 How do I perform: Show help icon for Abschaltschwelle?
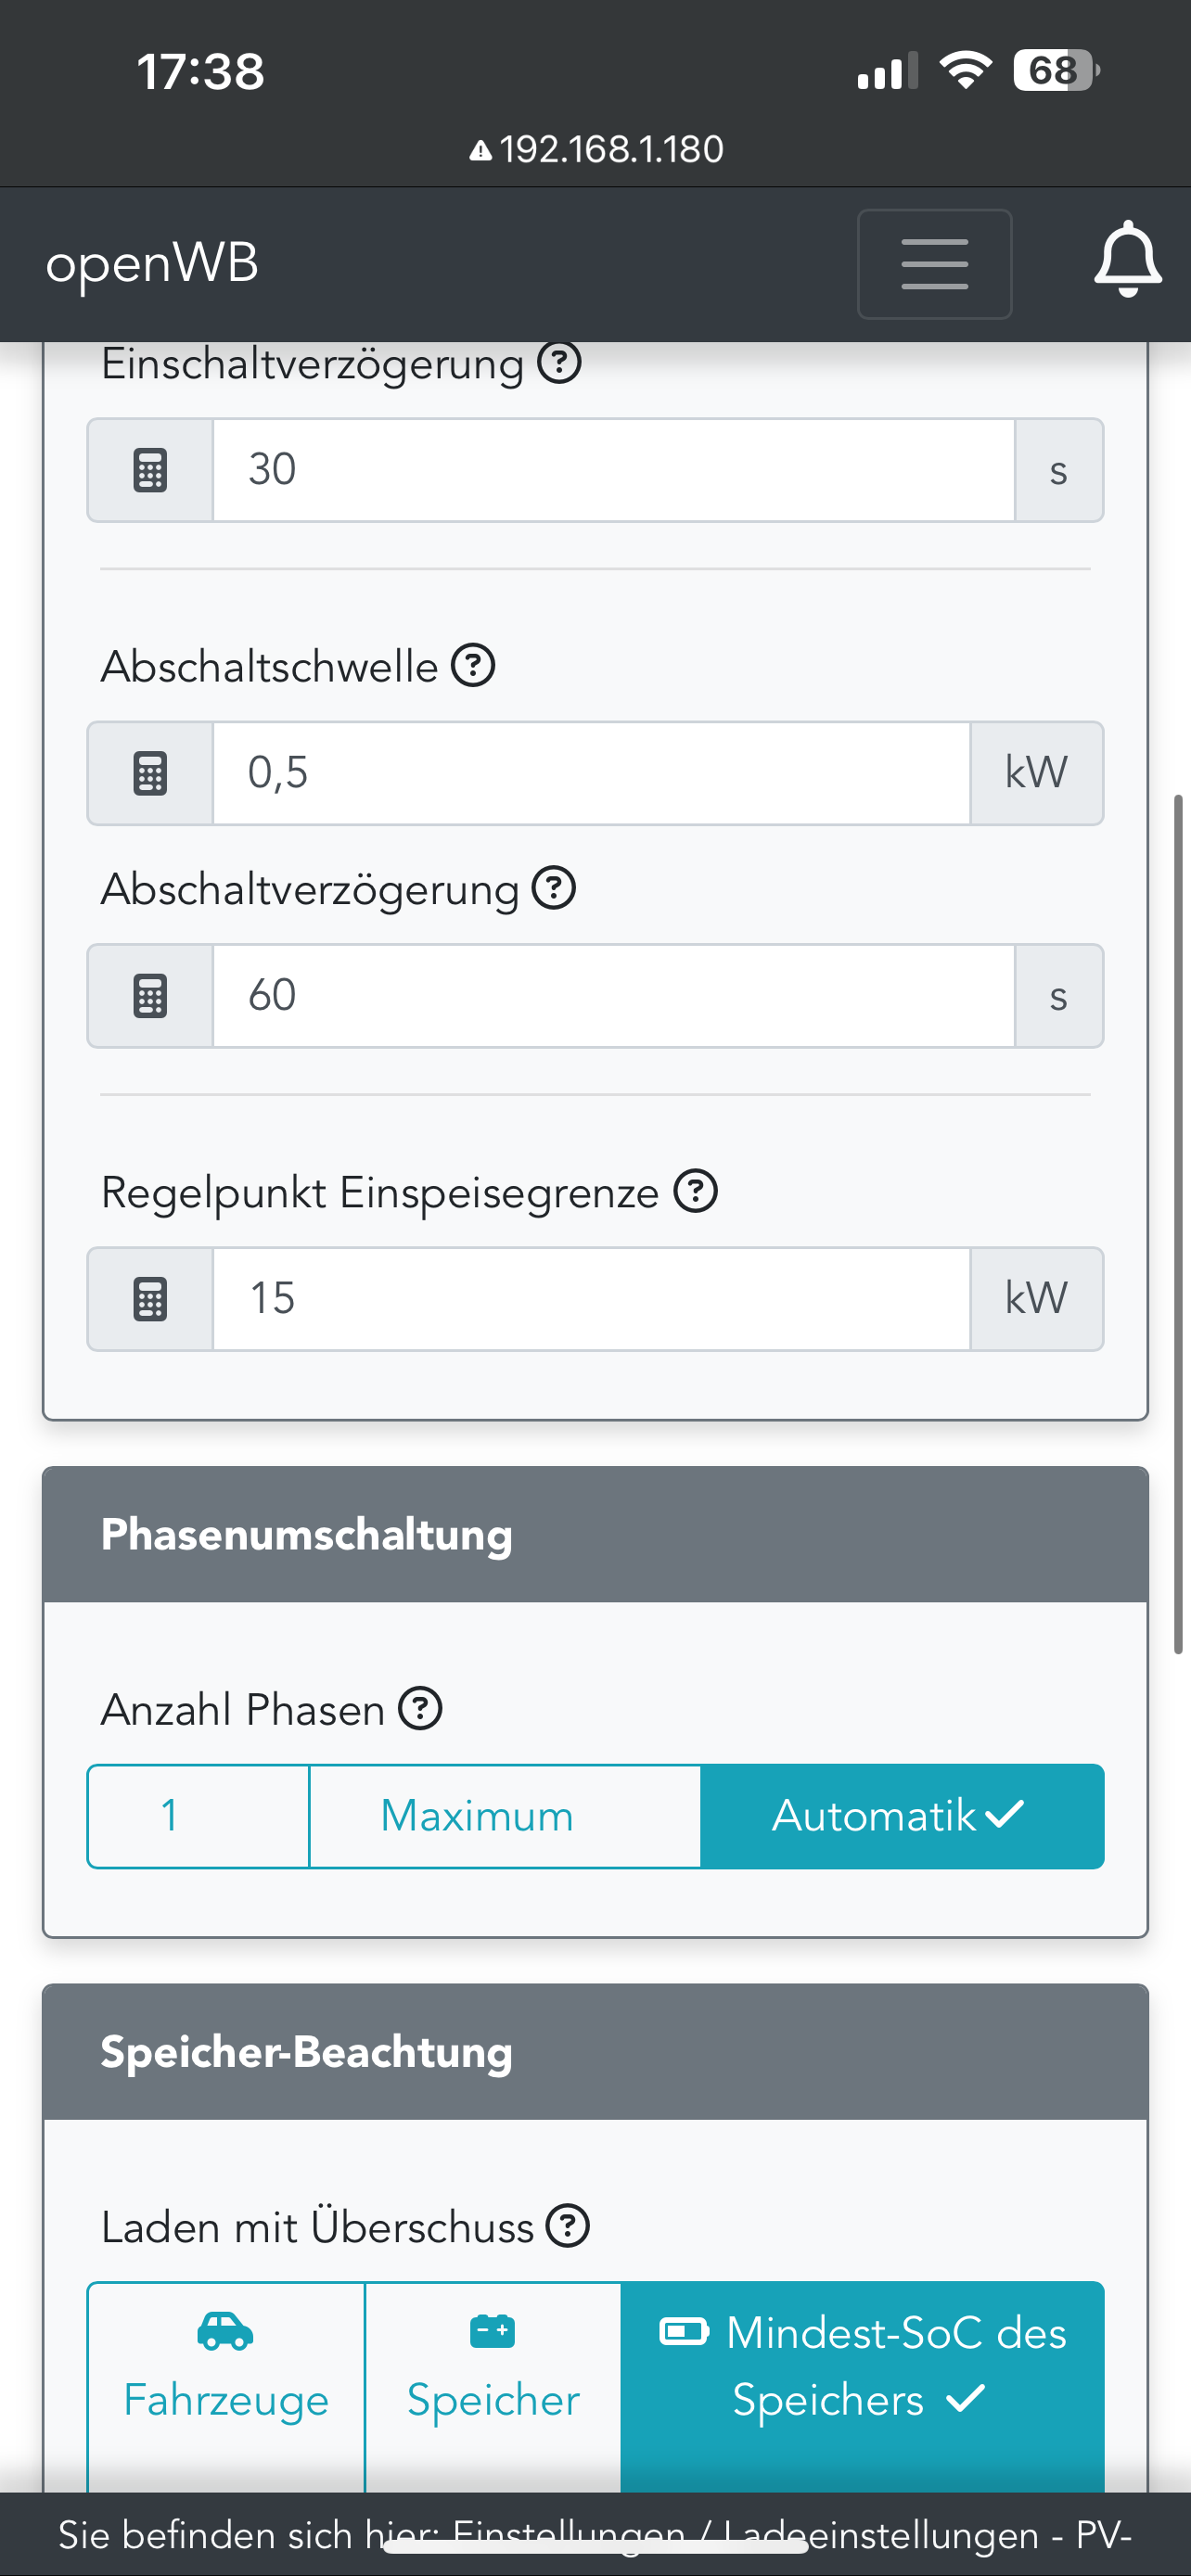pos(473,666)
